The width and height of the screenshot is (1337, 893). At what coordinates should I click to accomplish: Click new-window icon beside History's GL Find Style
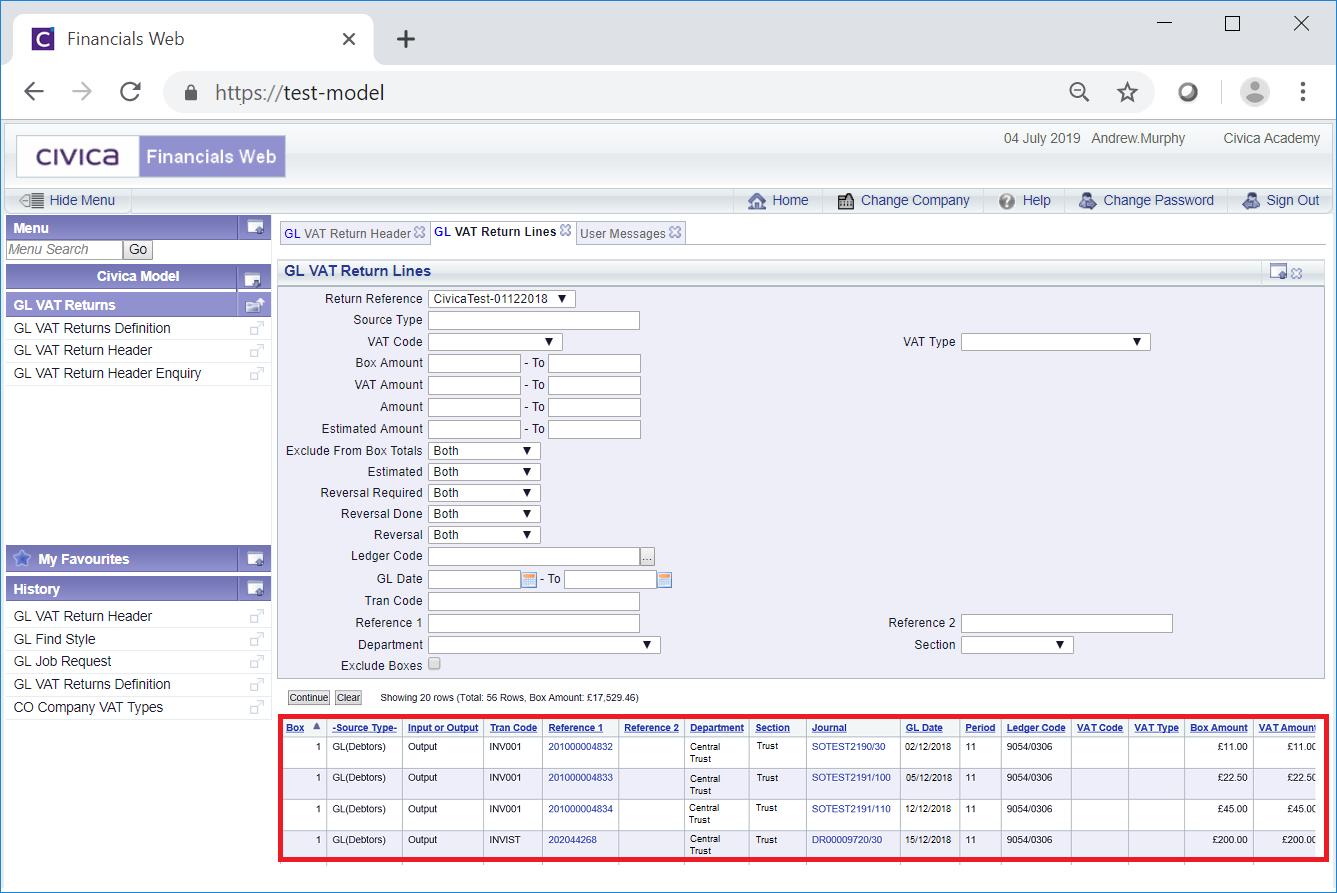coord(256,640)
